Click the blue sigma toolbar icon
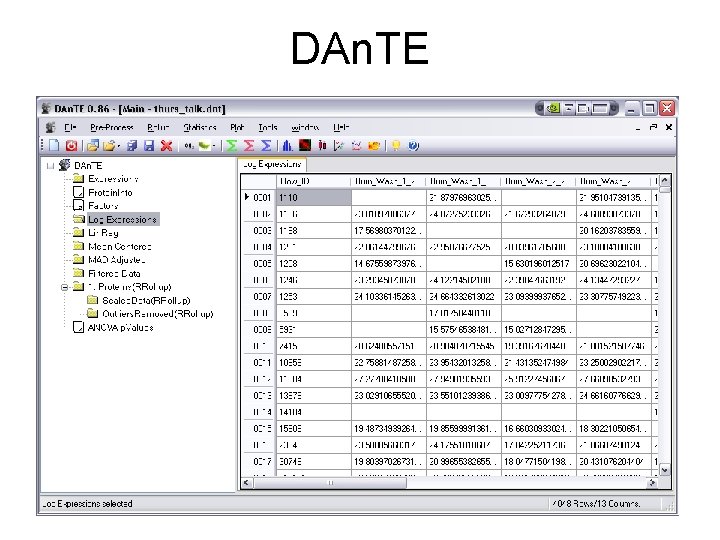 tap(266, 146)
